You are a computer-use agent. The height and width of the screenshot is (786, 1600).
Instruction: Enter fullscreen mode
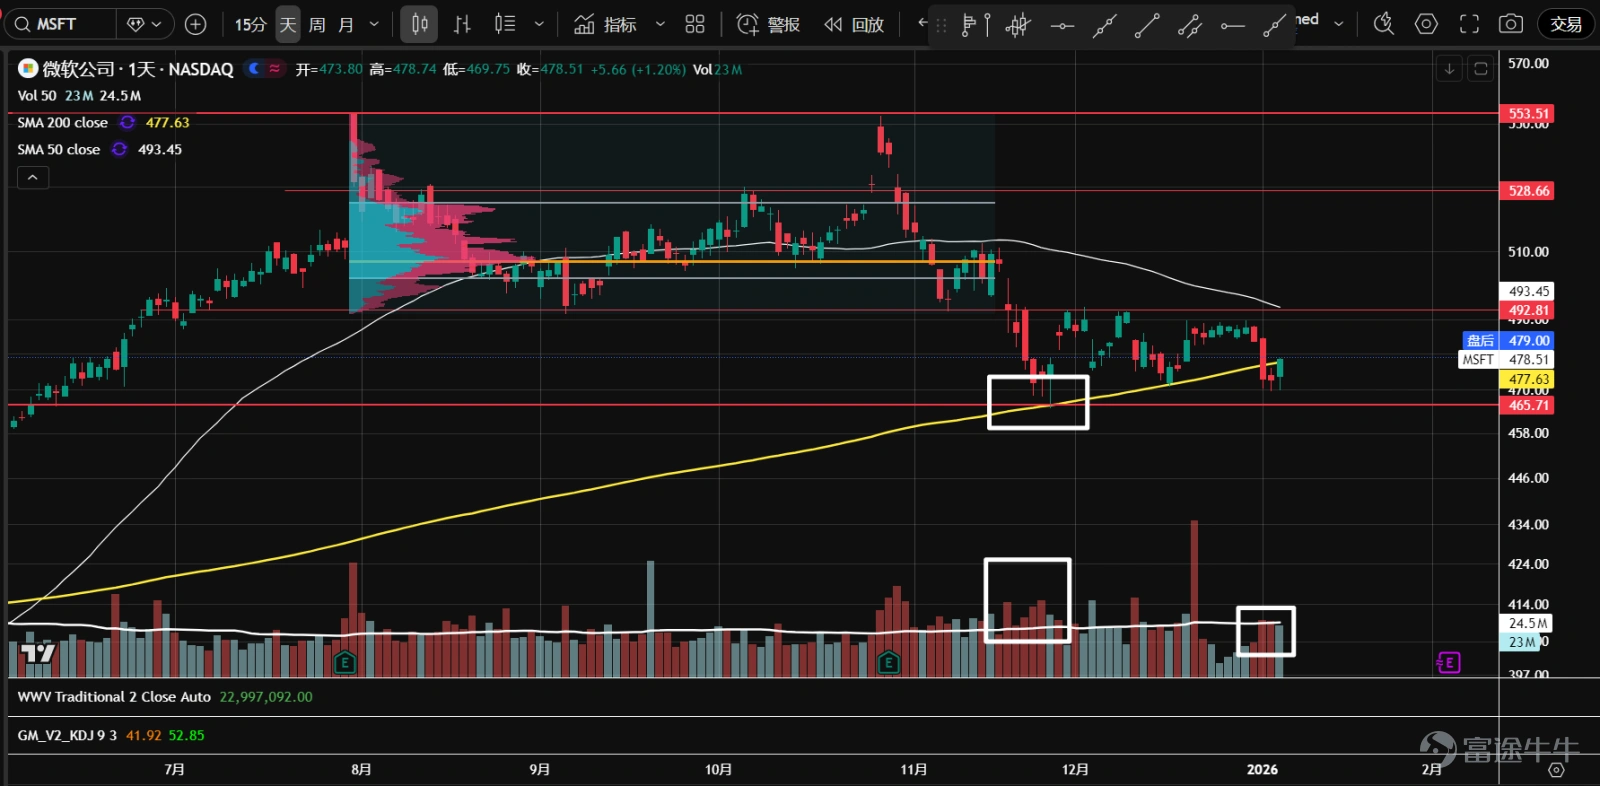coord(1469,24)
